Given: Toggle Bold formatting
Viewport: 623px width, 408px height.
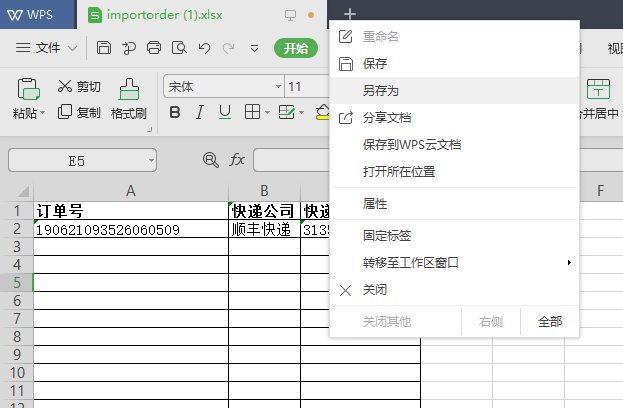Looking at the screenshot, I should [x=175, y=112].
